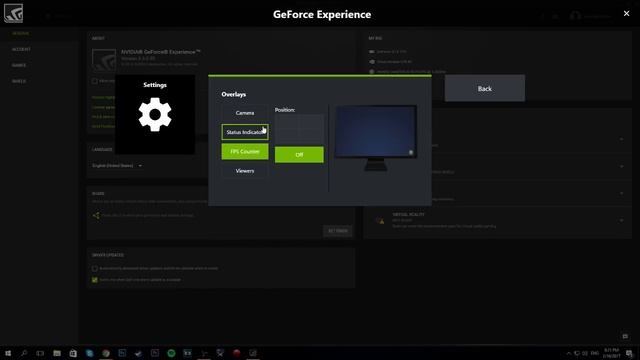
Task: Open Chrome from the taskbar
Action: coord(106,353)
